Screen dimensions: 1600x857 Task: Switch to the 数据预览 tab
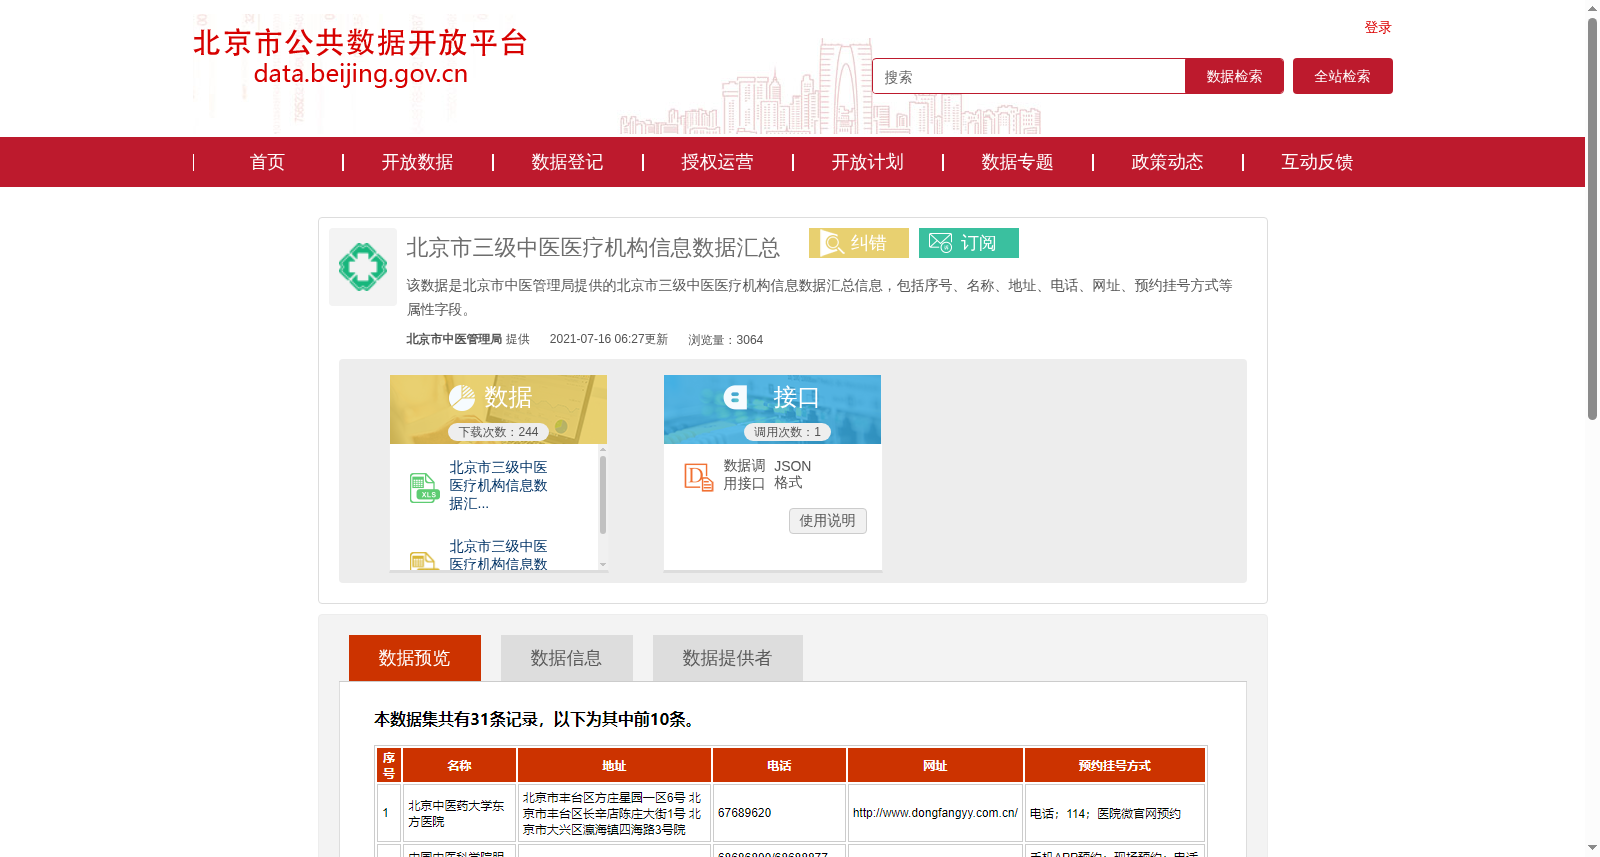pyautogui.click(x=415, y=658)
